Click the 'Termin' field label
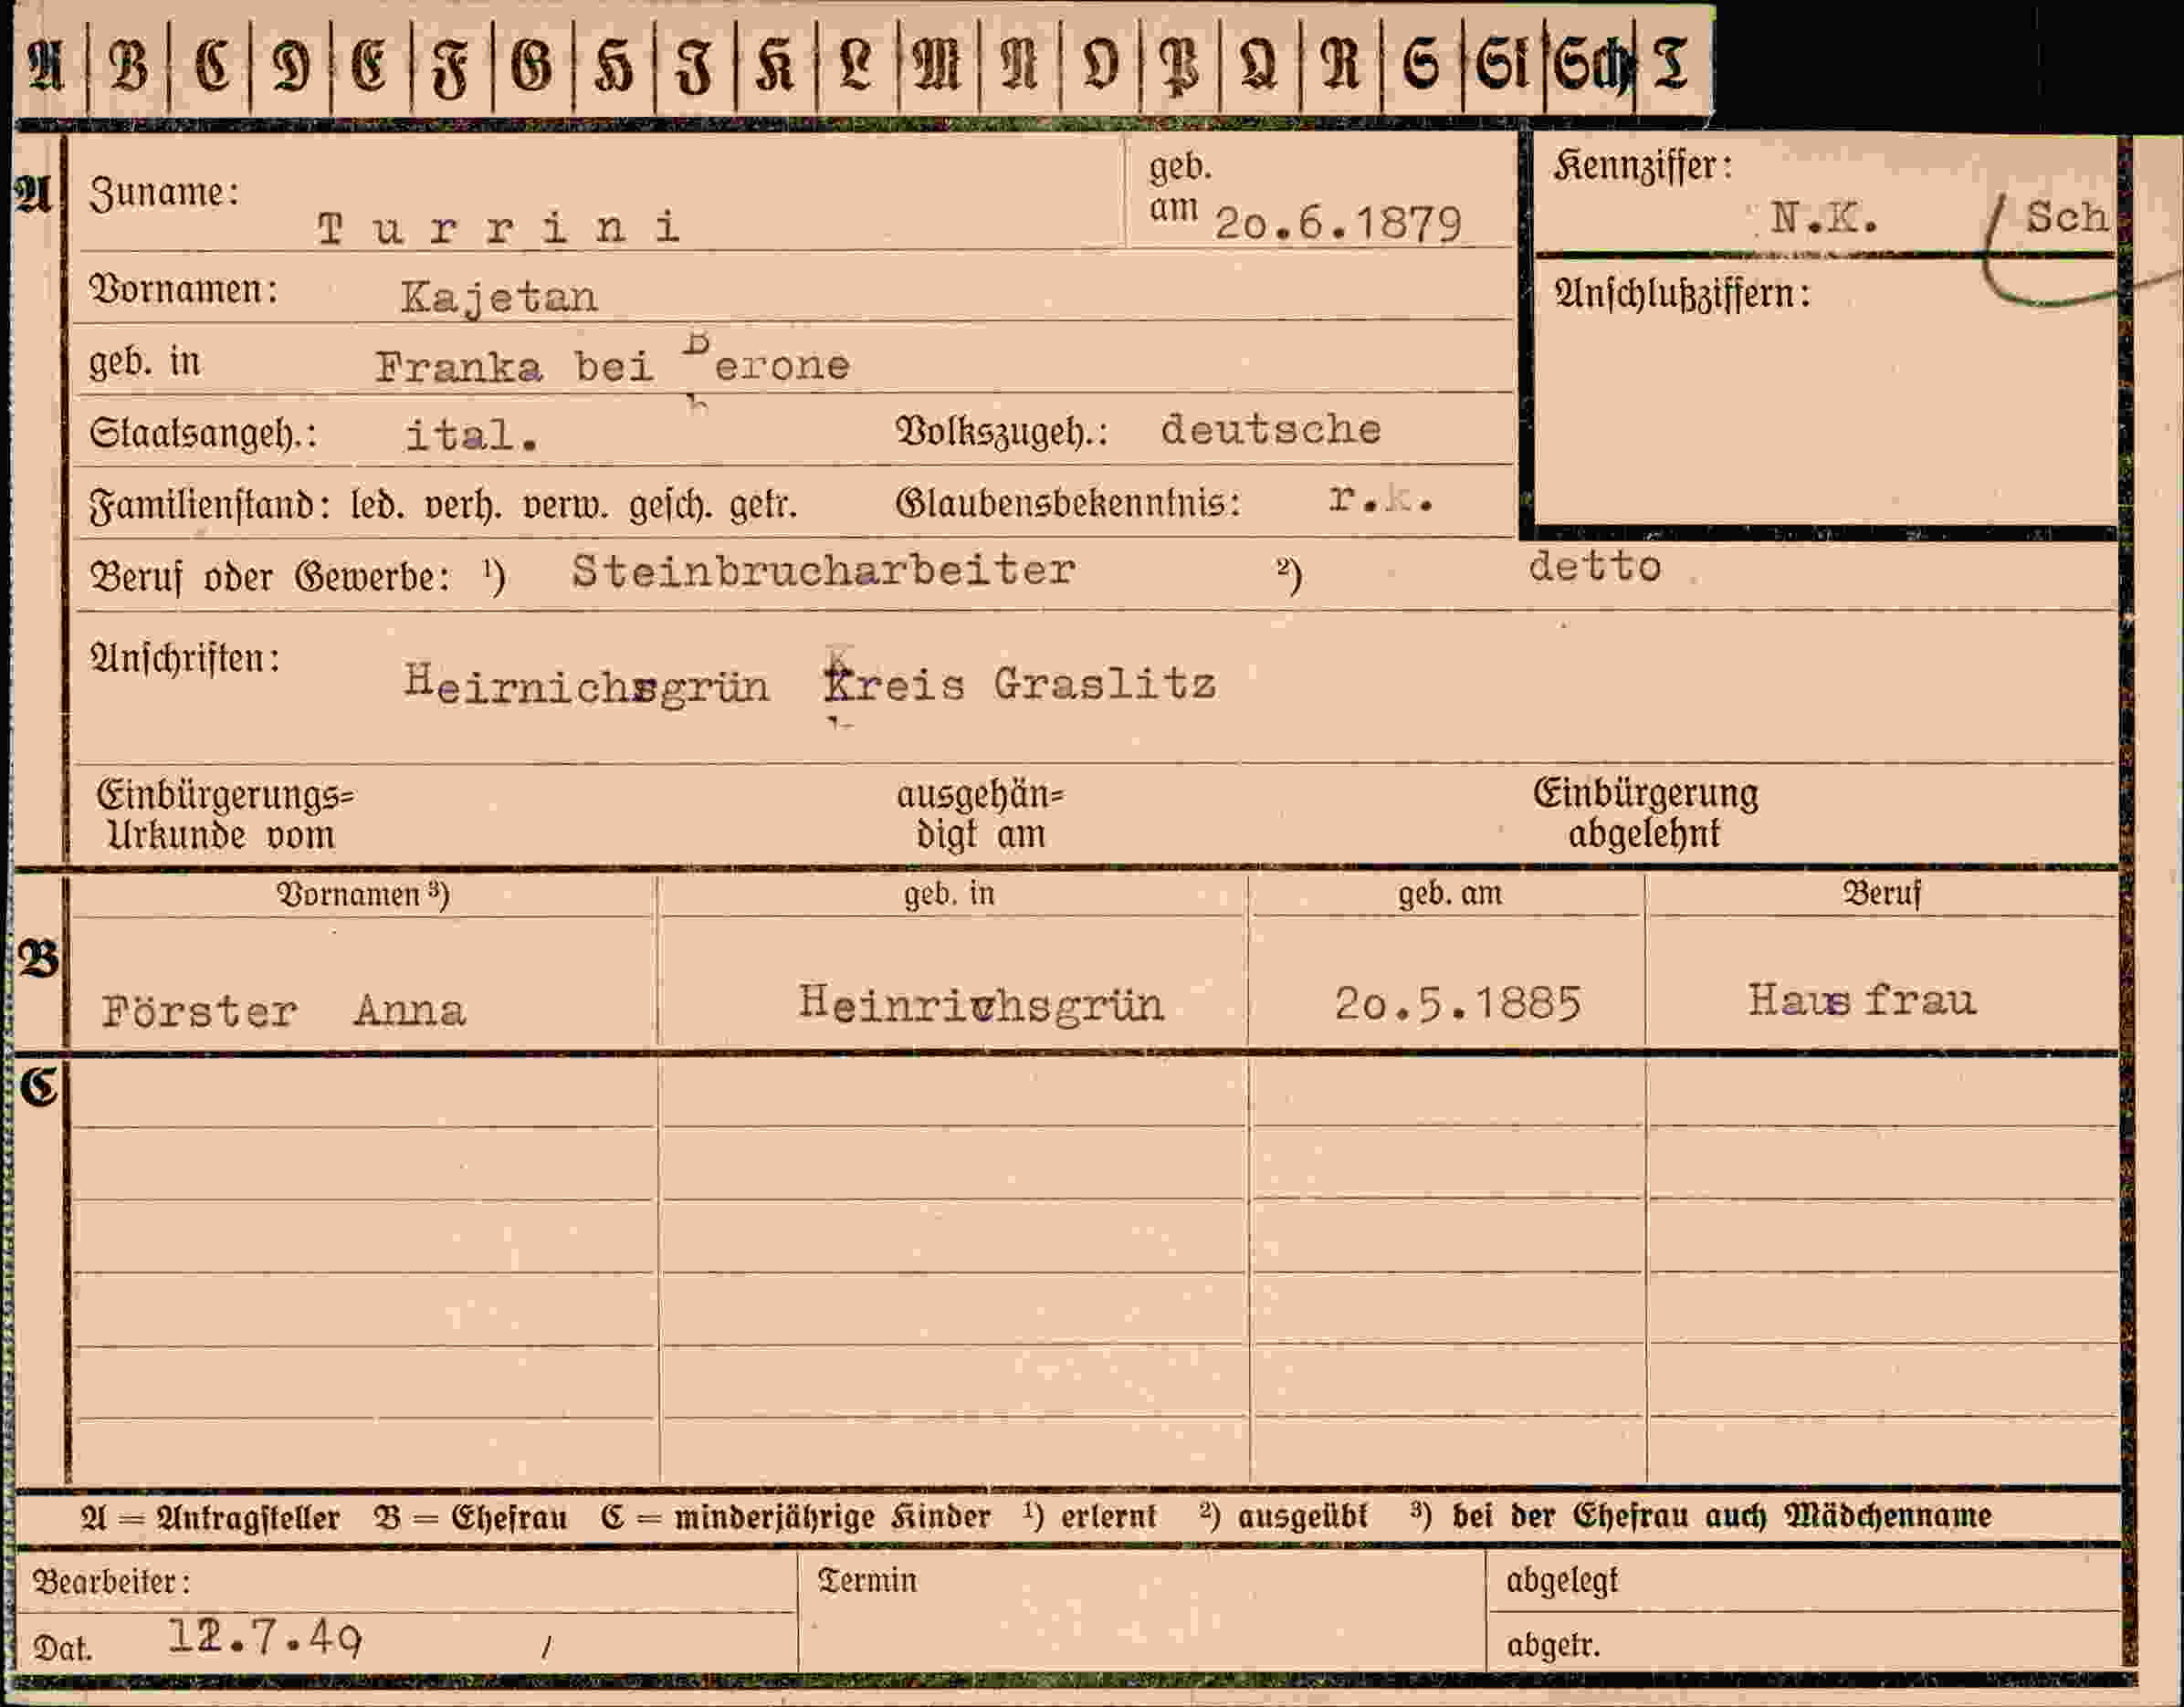Viewport: 2184px width, 1707px height. coord(867,1580)
